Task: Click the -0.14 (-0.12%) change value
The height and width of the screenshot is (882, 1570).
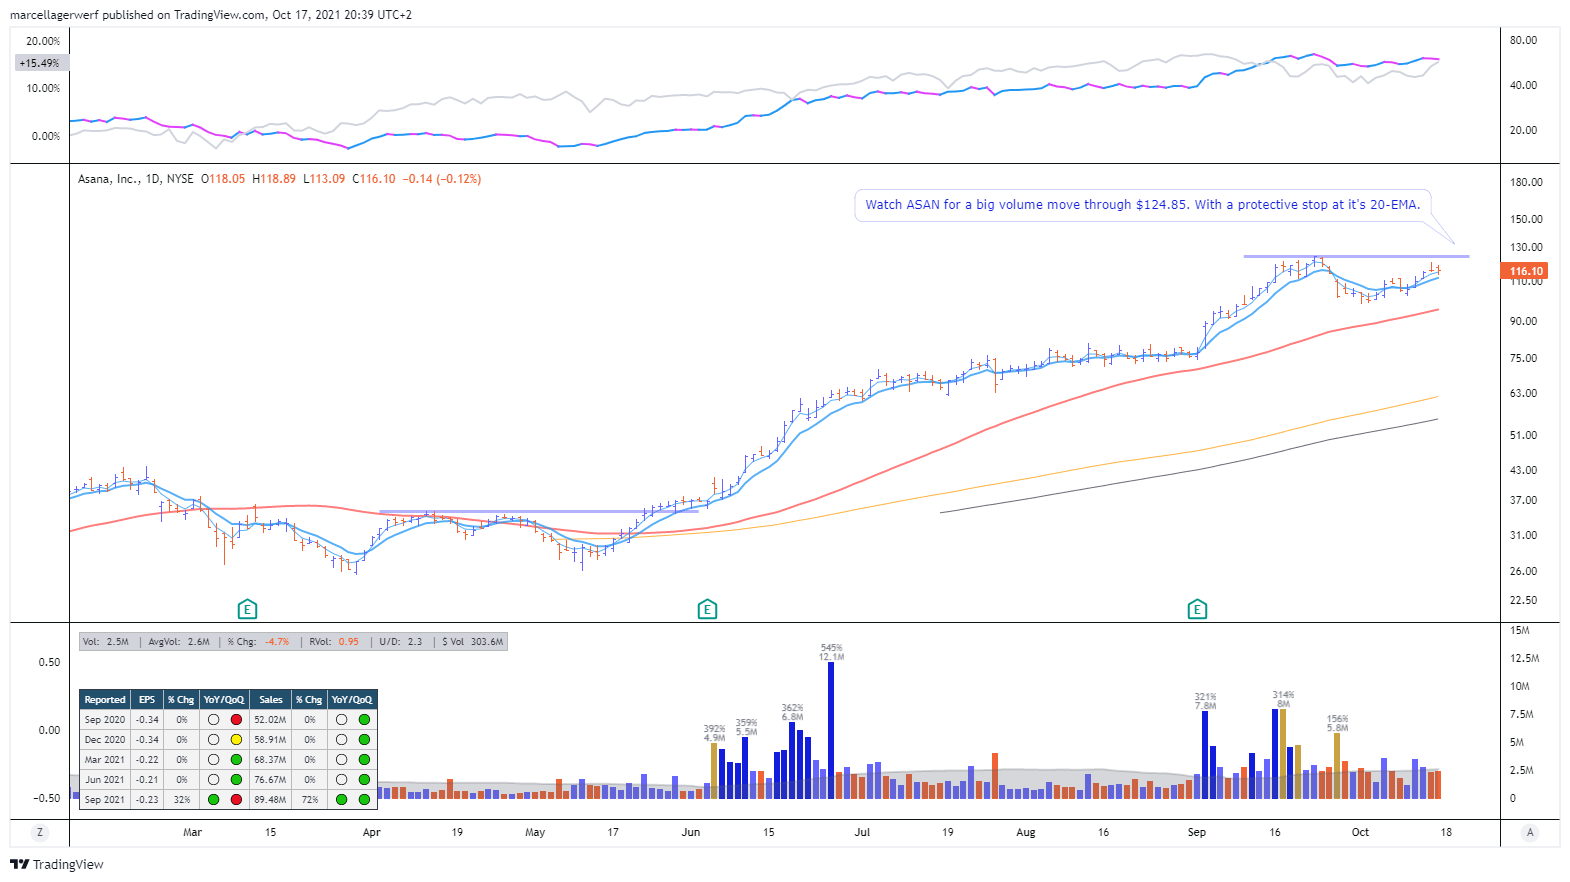Action: point(442,179)
